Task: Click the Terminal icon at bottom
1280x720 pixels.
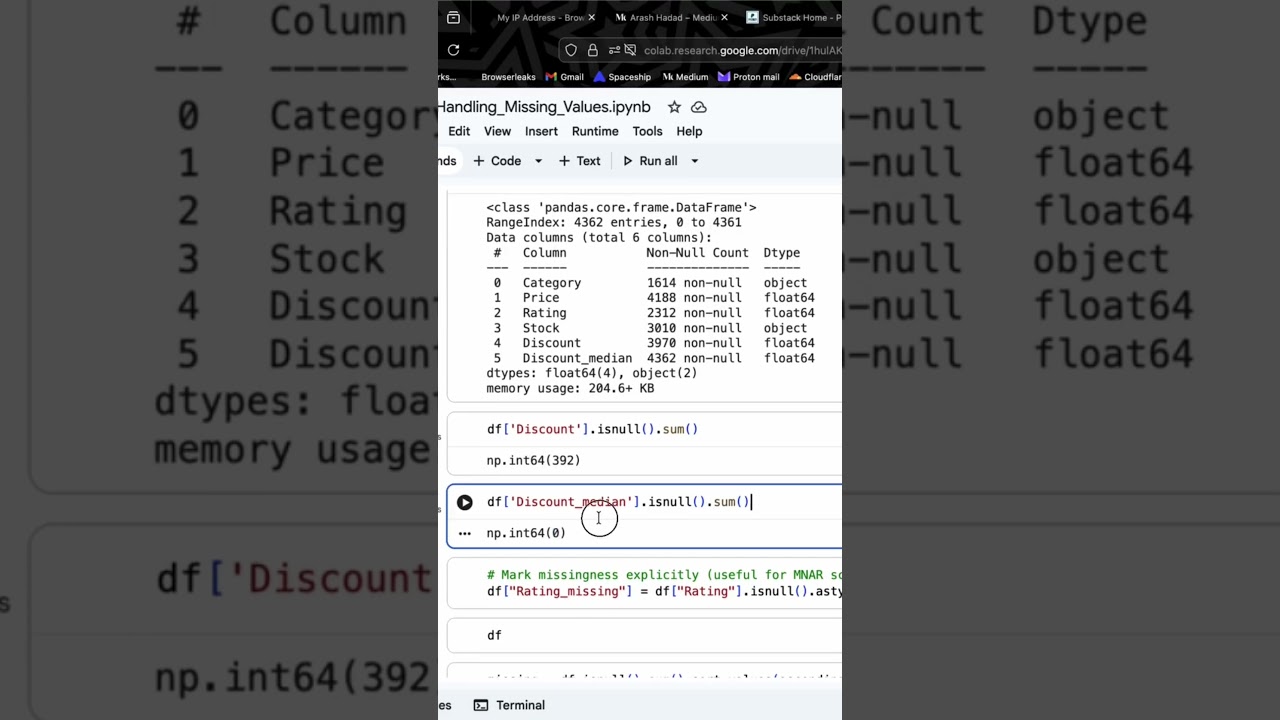Action: point(481,705)
